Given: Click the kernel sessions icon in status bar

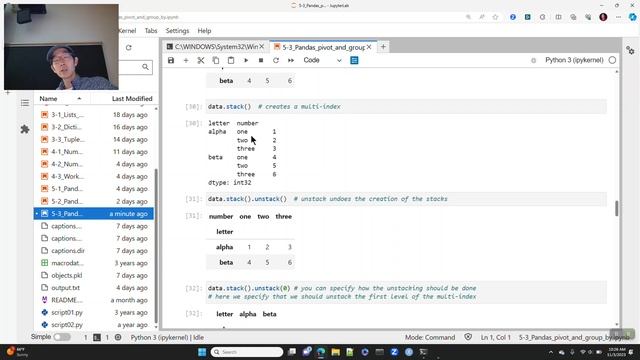Looking at the screenshot, I should pyautogui.click(x=118, y=338).
